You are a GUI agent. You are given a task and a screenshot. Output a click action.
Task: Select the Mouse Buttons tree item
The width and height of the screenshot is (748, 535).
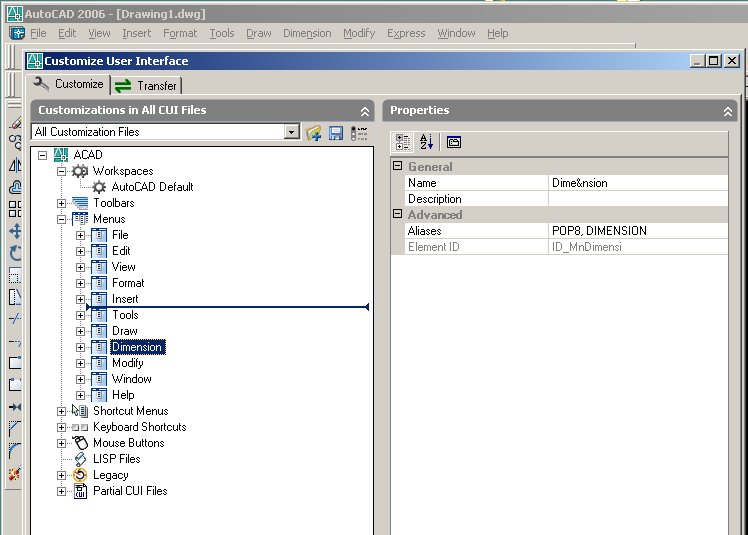coord(128,443)
